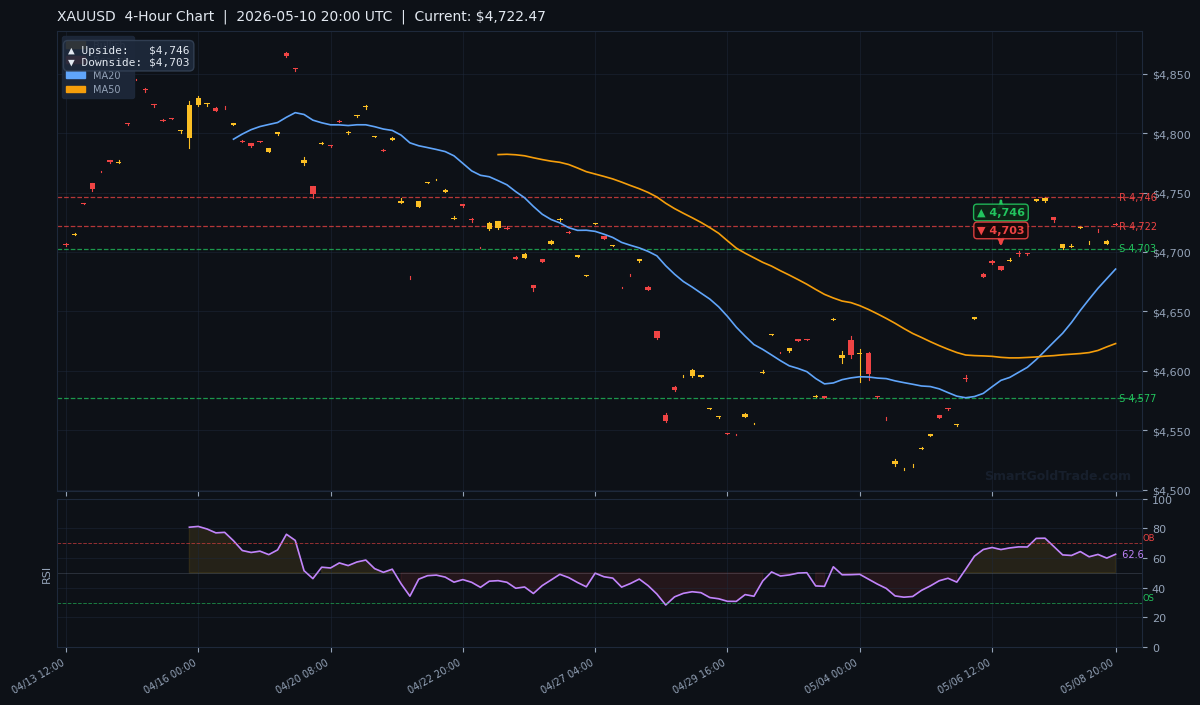Click the XAUUSD 4-Hour Chart title
This screenshot has width=1200, height=705.
[136, 17]
